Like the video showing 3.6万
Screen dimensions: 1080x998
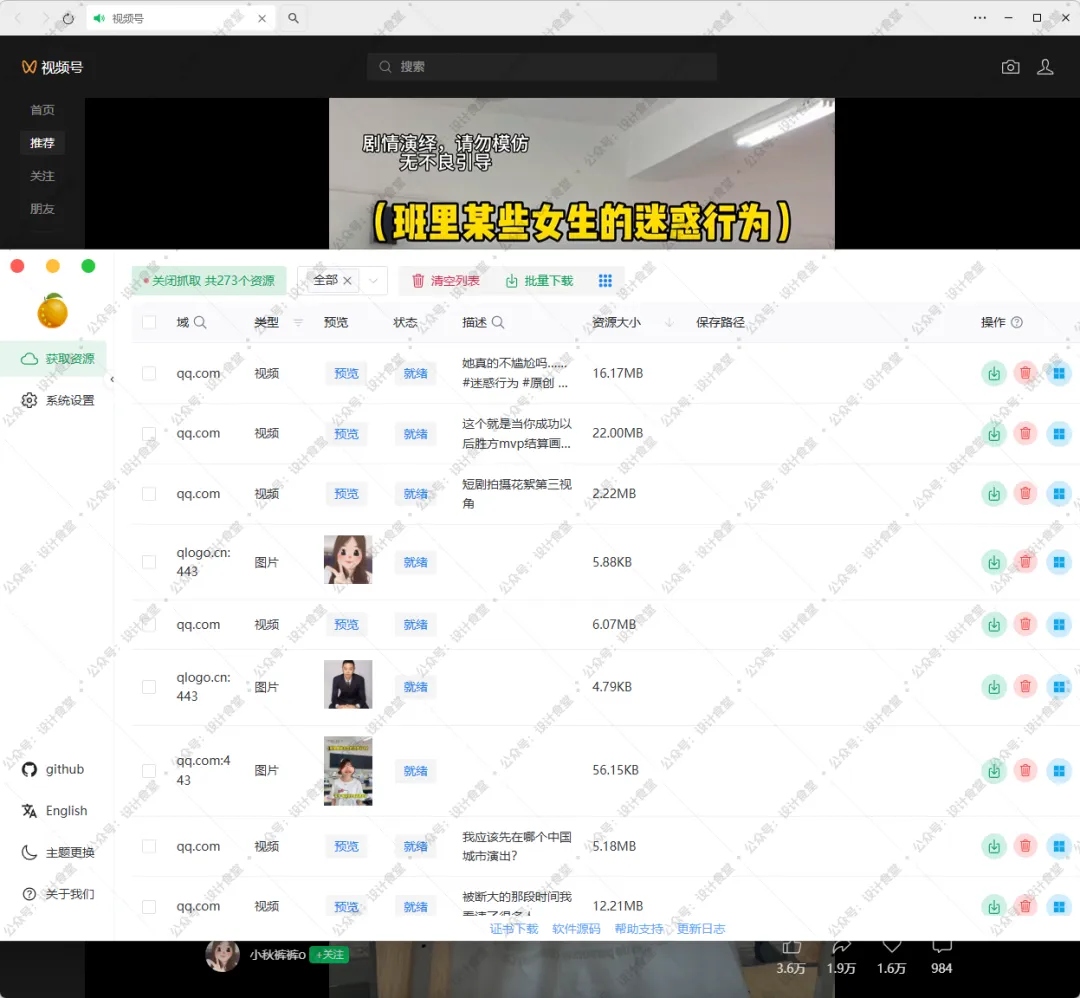791,949
